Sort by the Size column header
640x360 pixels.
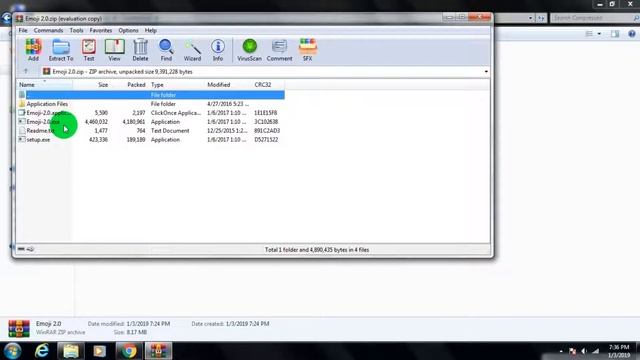(x=91, y=85)
